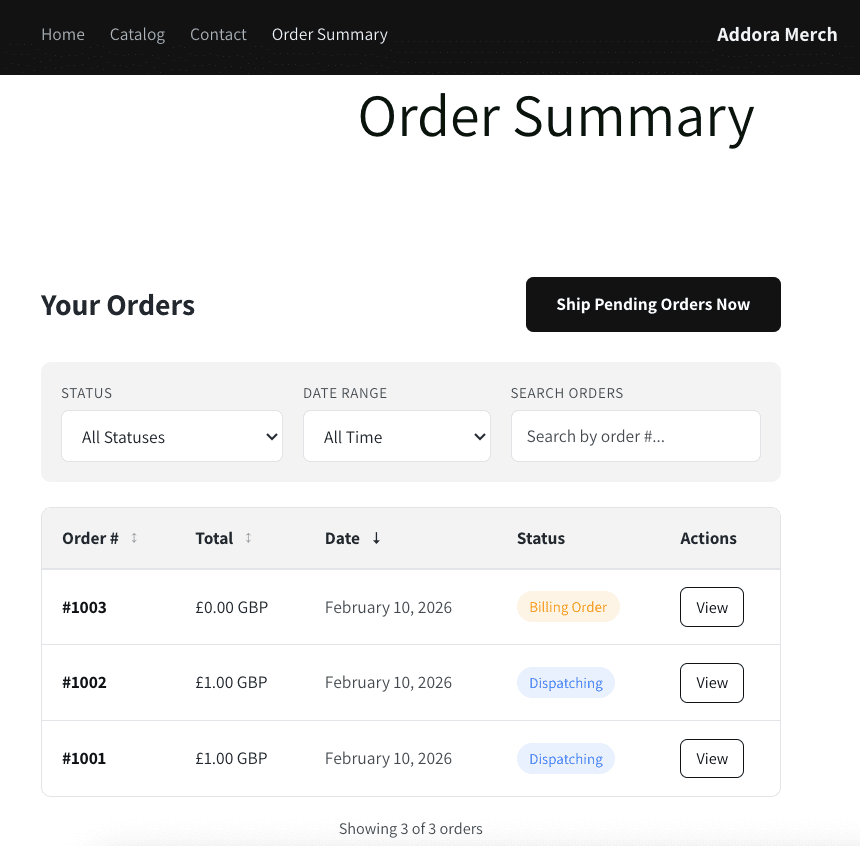This screenshot has width=860, height=846.
Task: Click View button for order #1002
Action: [x=711, y=683]
